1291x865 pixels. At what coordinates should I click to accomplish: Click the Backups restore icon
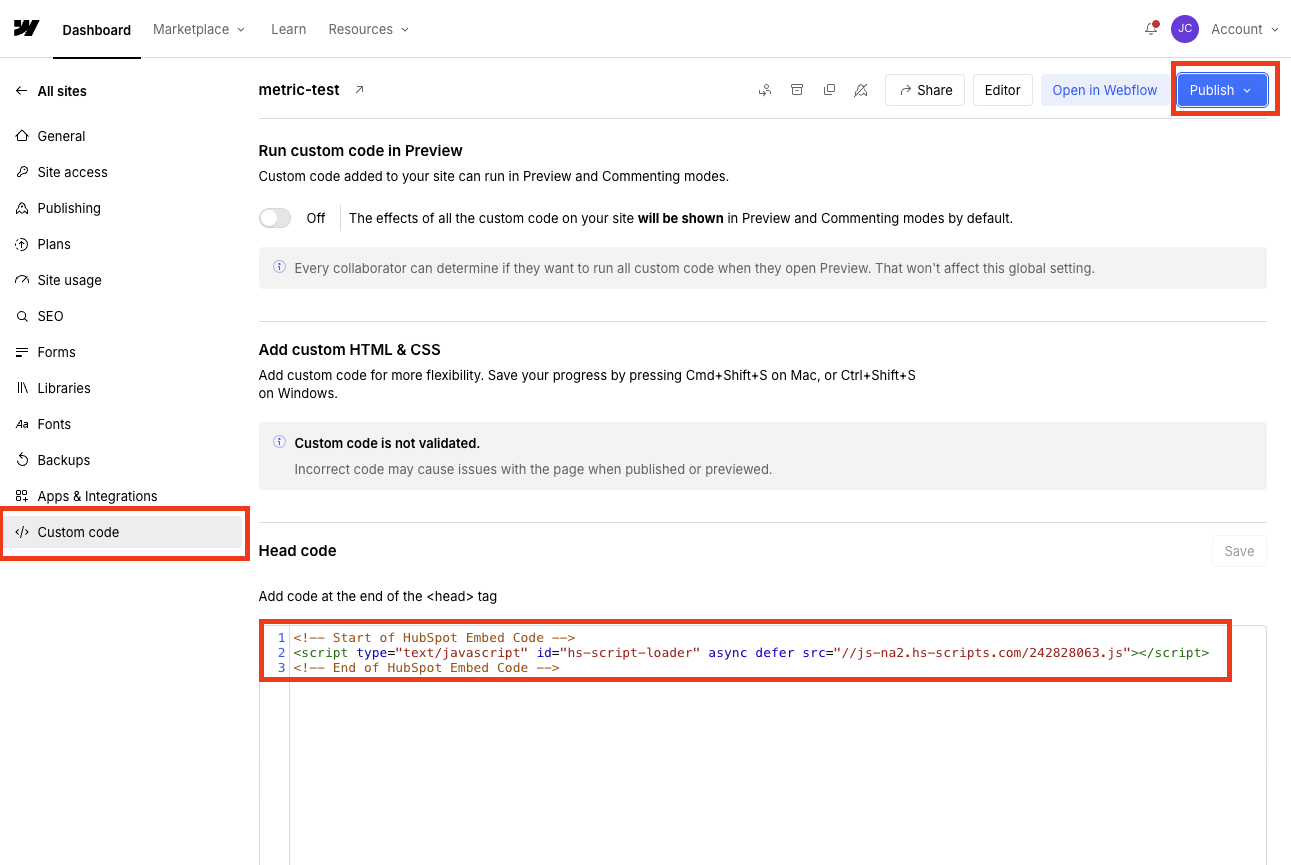click(22, 460)
